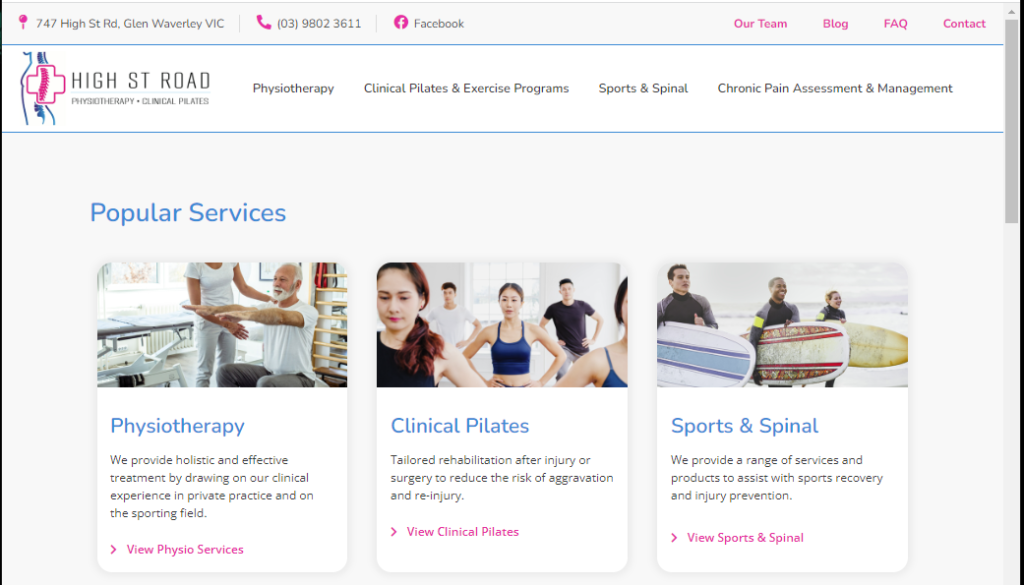Go to the Our Team page
The height and width of the screenshot is (585, 1024).
coord(760,24)
